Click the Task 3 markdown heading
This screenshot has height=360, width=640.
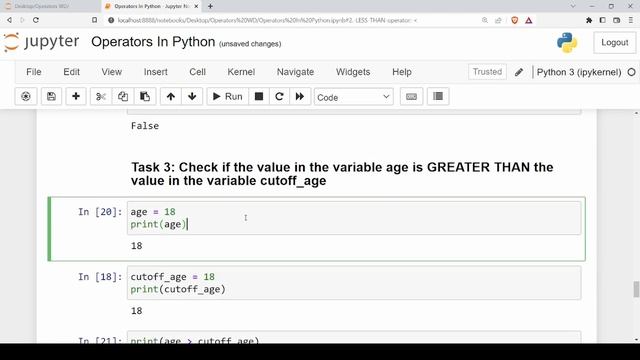[342, 174]
